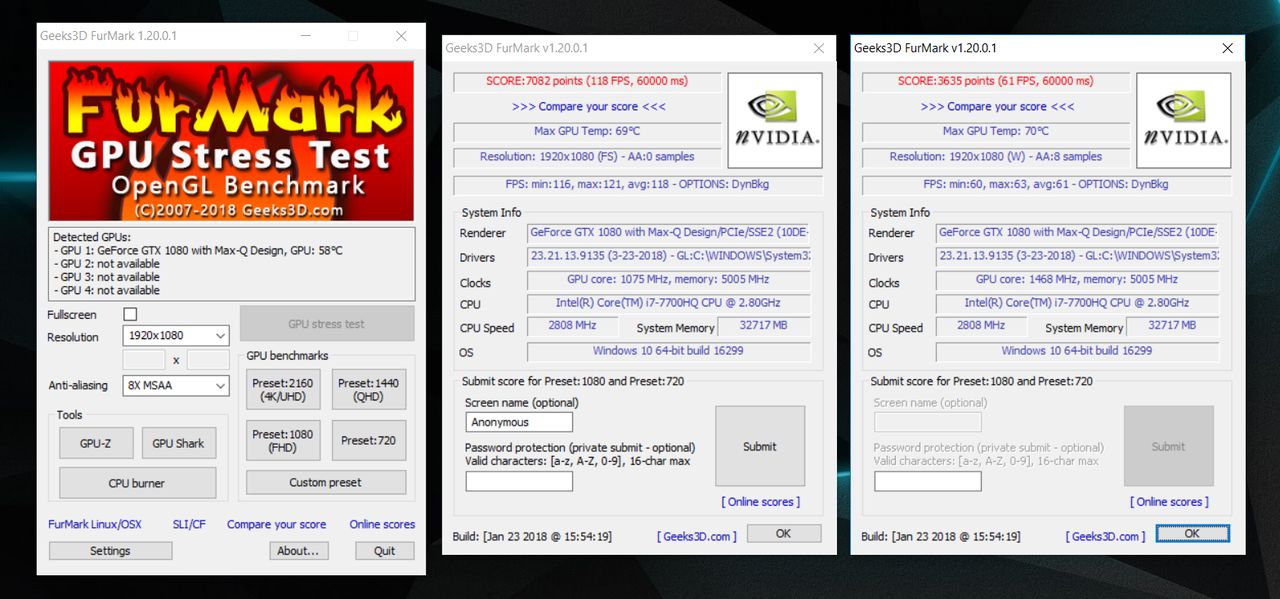This screenshot has height=599, width=1280.
Task: Click the custom height field right of x
Action: [x=208, y=360]
